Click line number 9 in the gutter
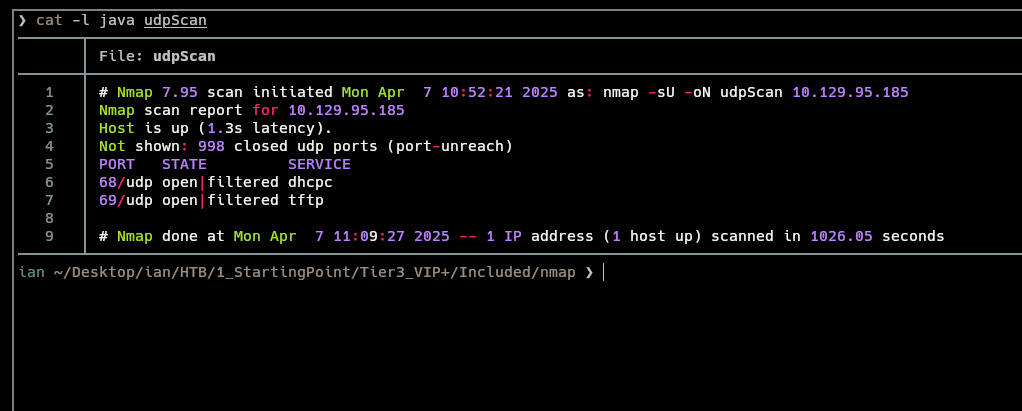This screenshot has width=1022, height=411. [49, 236]
